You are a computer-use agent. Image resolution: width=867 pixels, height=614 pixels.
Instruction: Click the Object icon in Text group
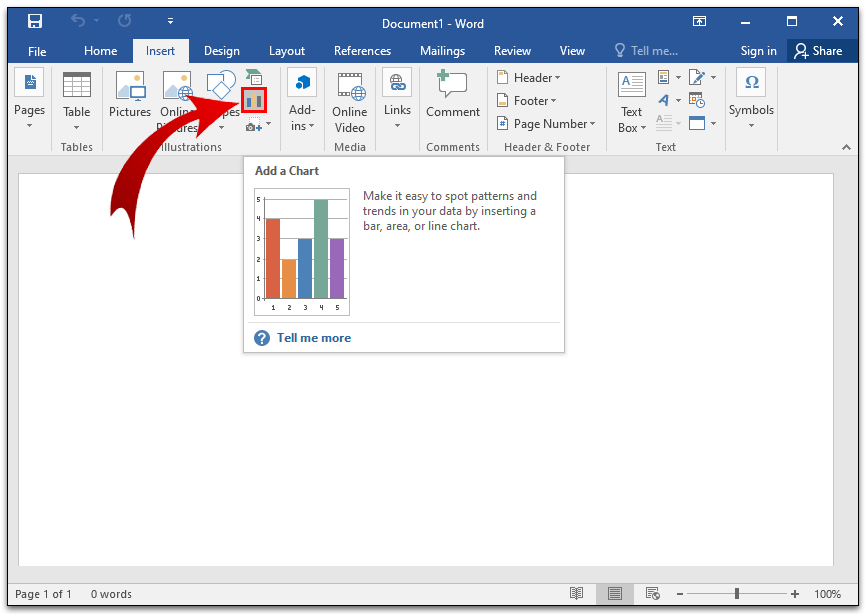click(x=697, y=123)
